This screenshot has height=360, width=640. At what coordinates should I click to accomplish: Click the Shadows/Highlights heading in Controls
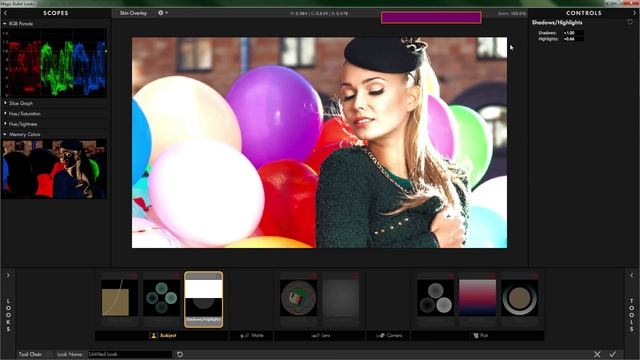coord(557,22)
